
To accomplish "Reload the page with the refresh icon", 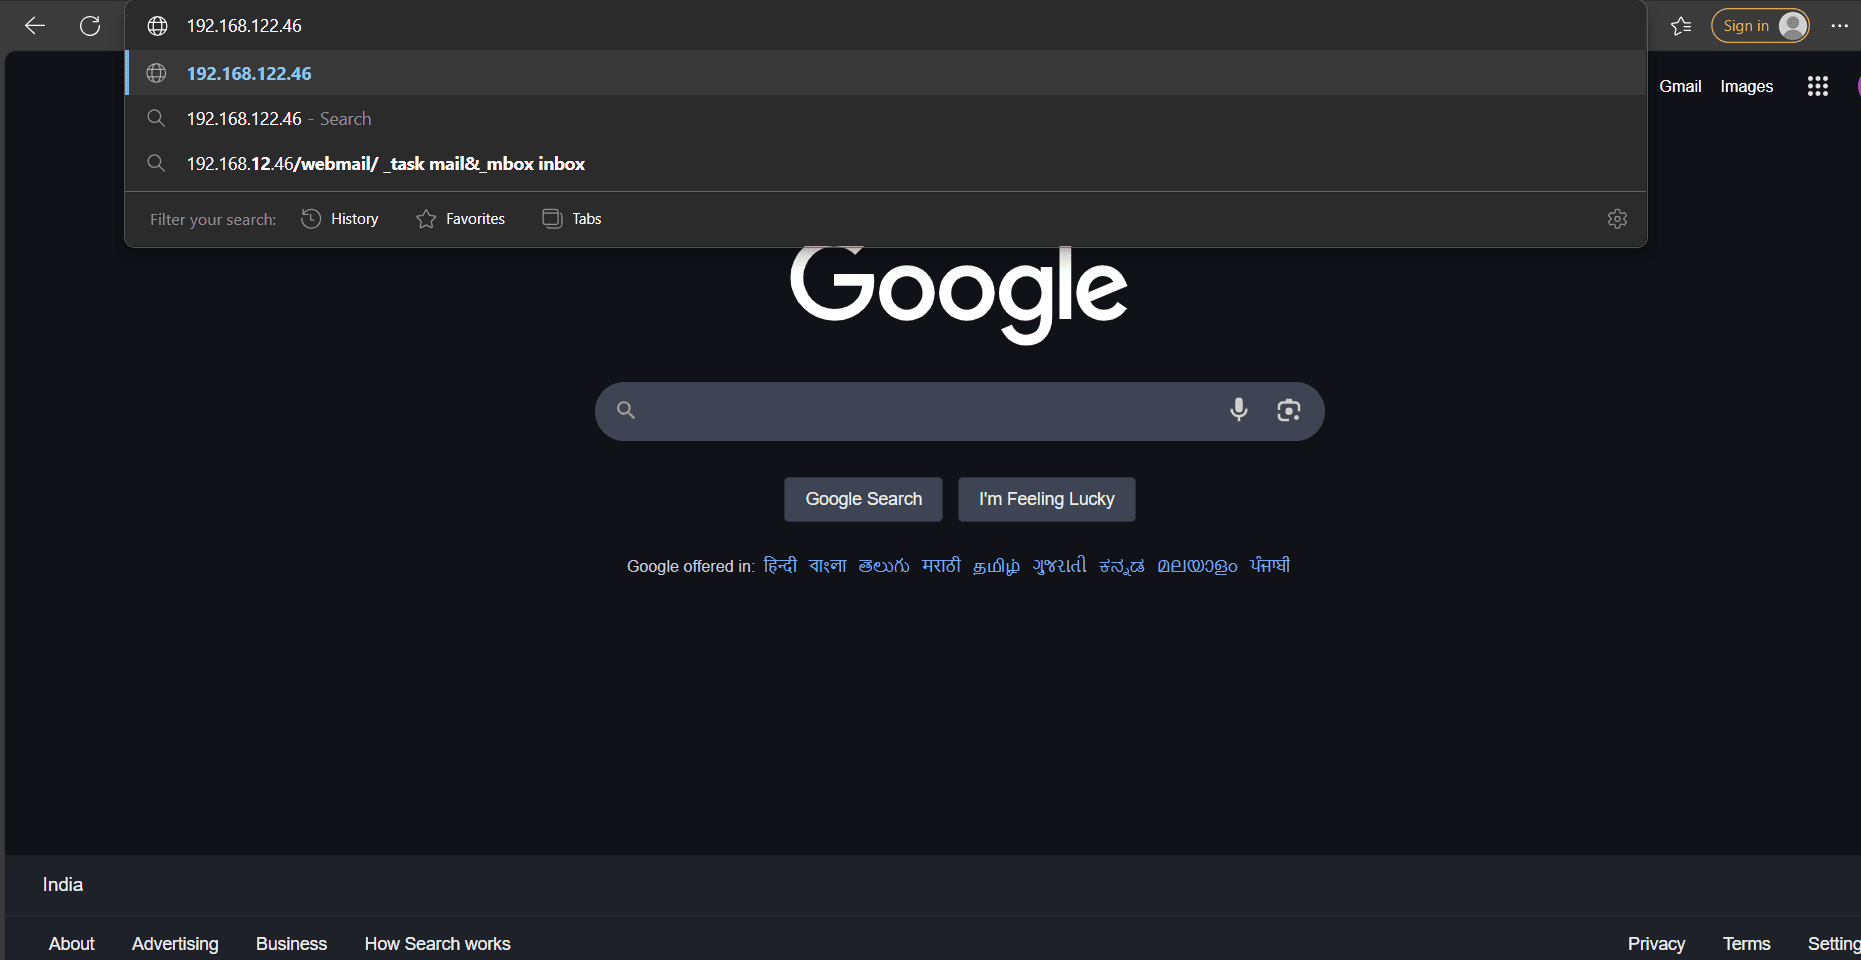I will 90,26.
